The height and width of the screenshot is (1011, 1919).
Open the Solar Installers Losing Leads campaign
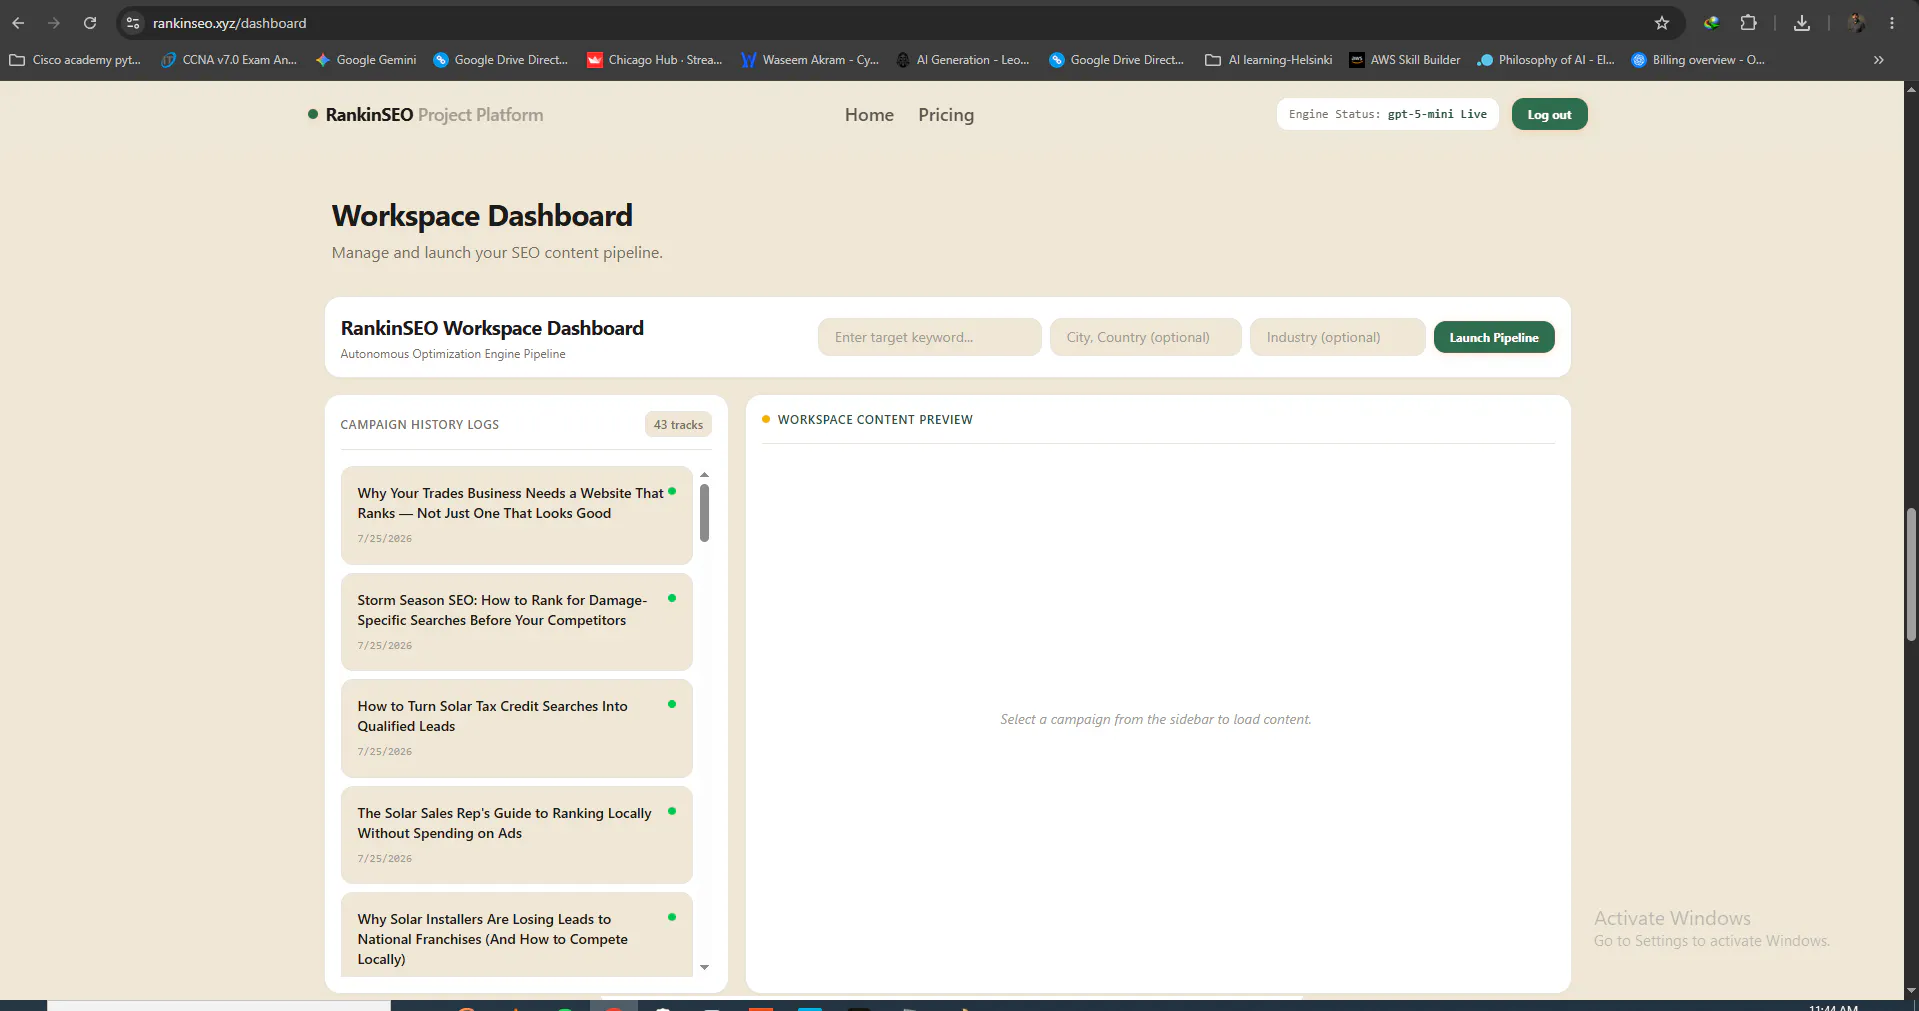pos(516,935)
